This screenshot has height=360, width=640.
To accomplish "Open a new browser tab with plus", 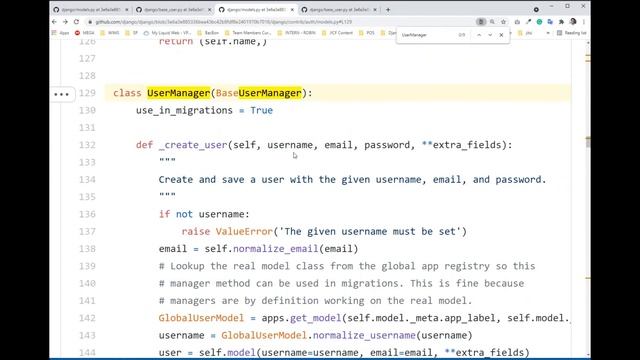I will coord(388,9).
